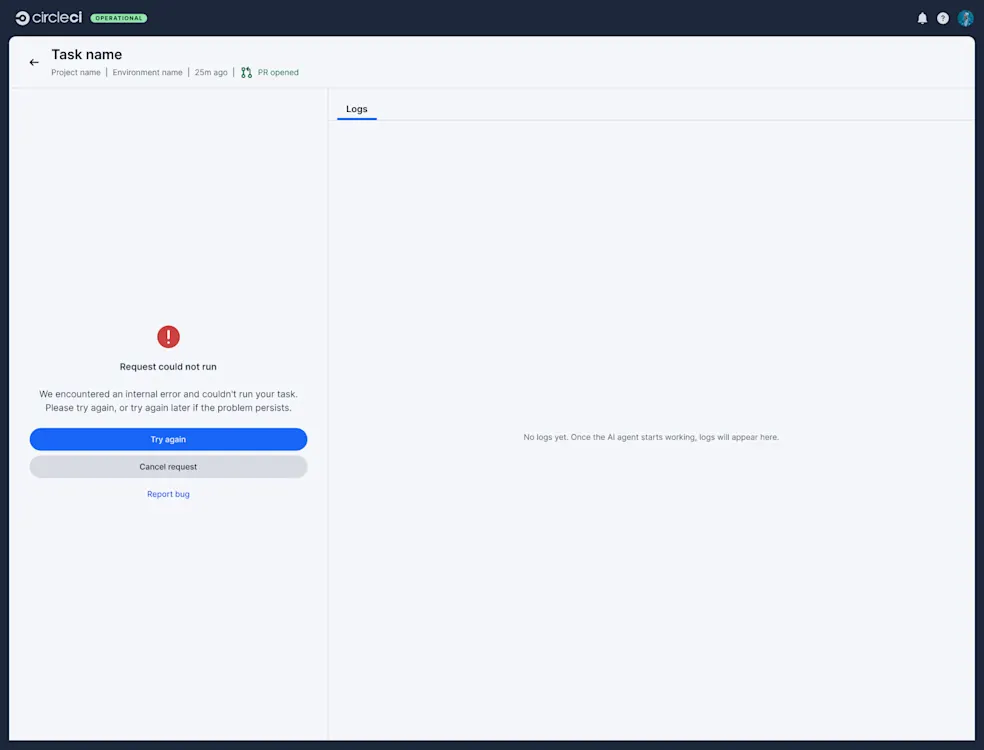
Task: Click the back arrow next to Task name
Action: [33, 61]
